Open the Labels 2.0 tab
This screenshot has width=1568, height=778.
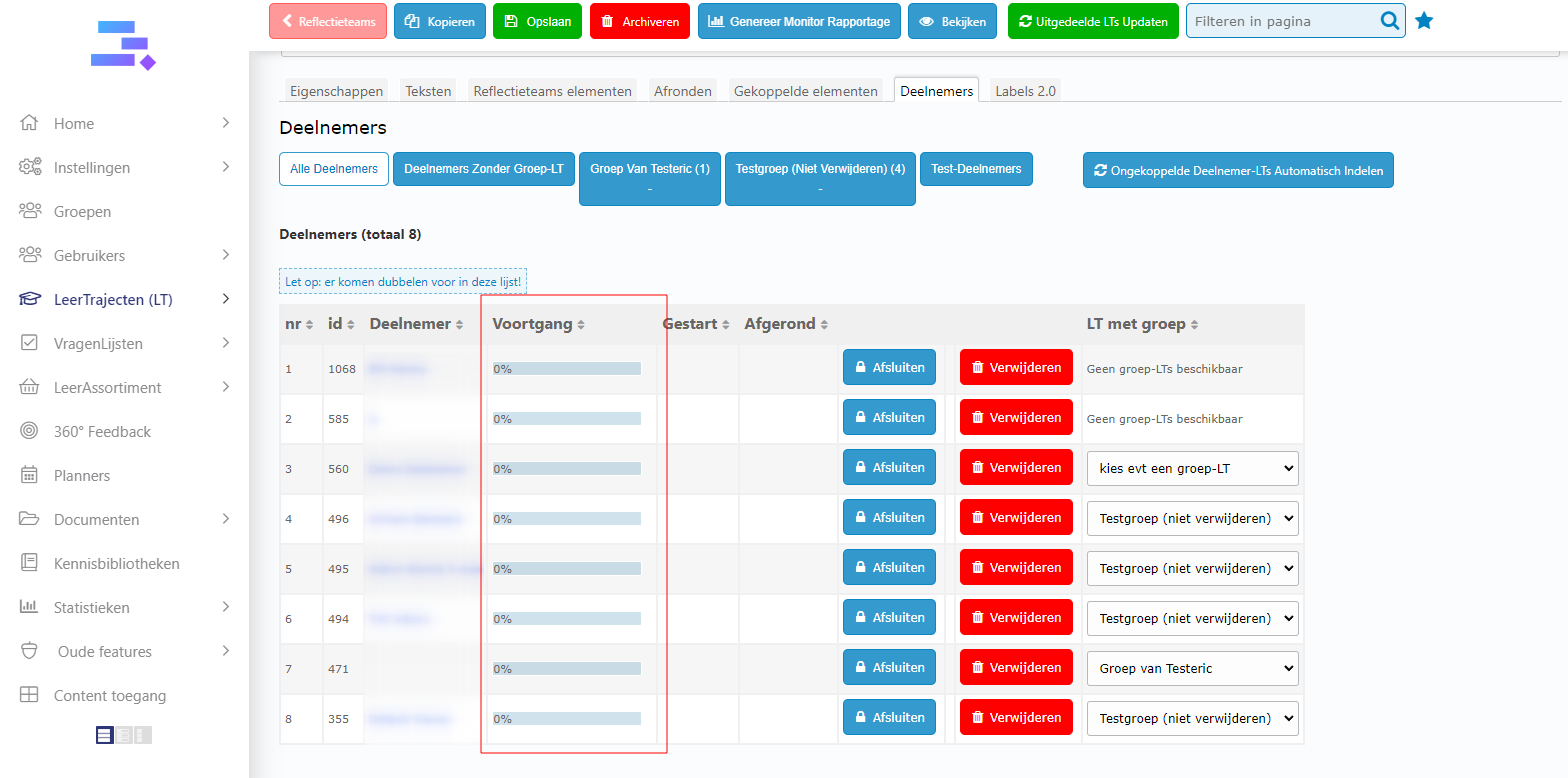(1025, 91)
